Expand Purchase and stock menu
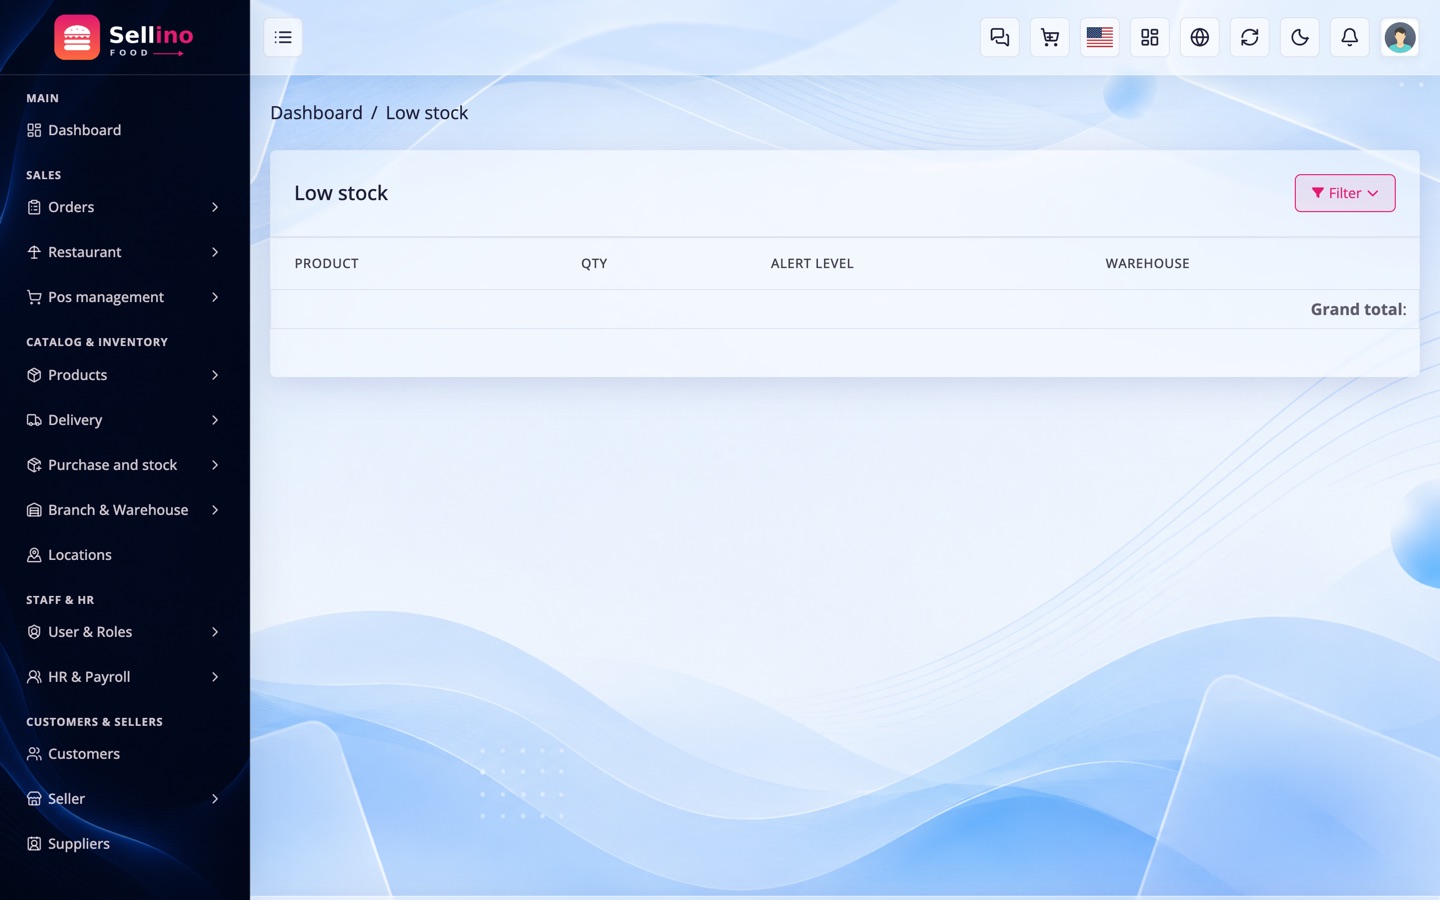The width and height of the screenshot is (1440, 900). [124, 465]
